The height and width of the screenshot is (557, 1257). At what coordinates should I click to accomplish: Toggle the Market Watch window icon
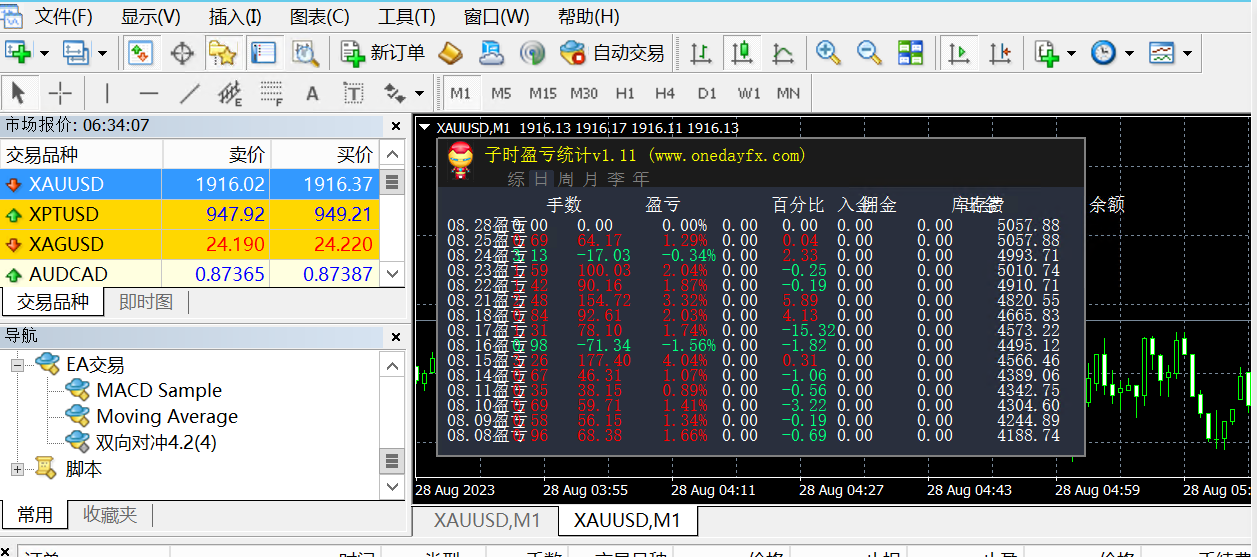click(140, 53)
